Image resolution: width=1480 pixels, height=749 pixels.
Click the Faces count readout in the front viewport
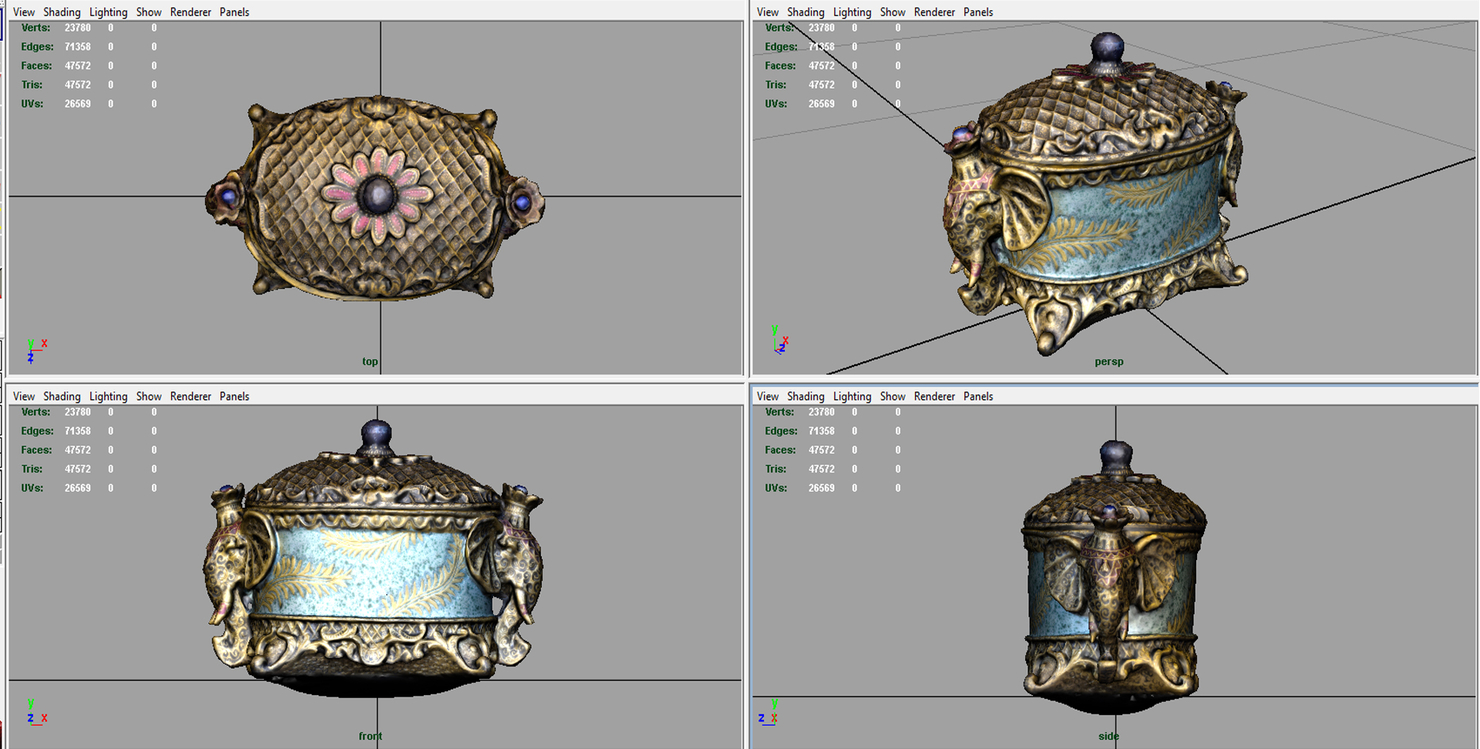click(x=77, y=450)
